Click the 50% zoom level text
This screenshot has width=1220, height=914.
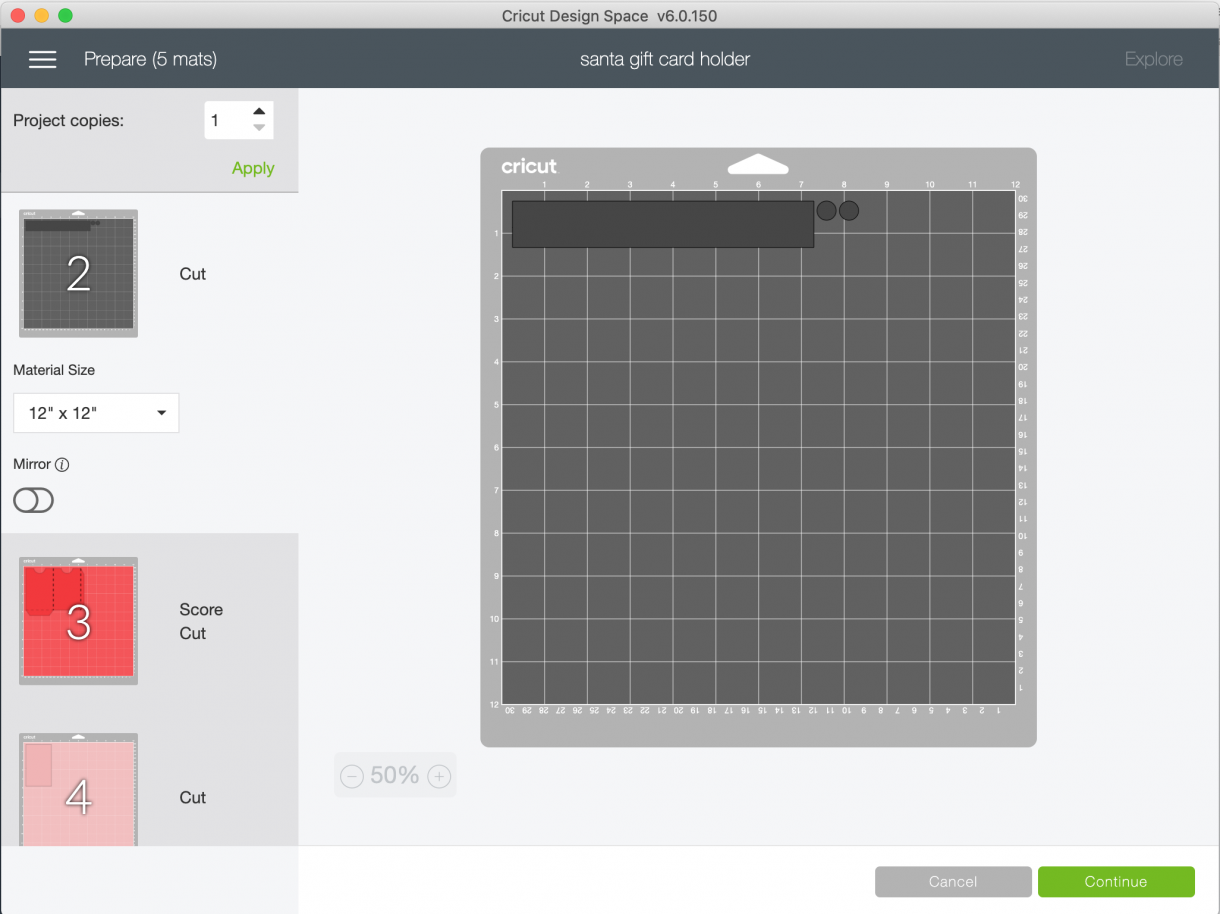click(x=395, y=775)
